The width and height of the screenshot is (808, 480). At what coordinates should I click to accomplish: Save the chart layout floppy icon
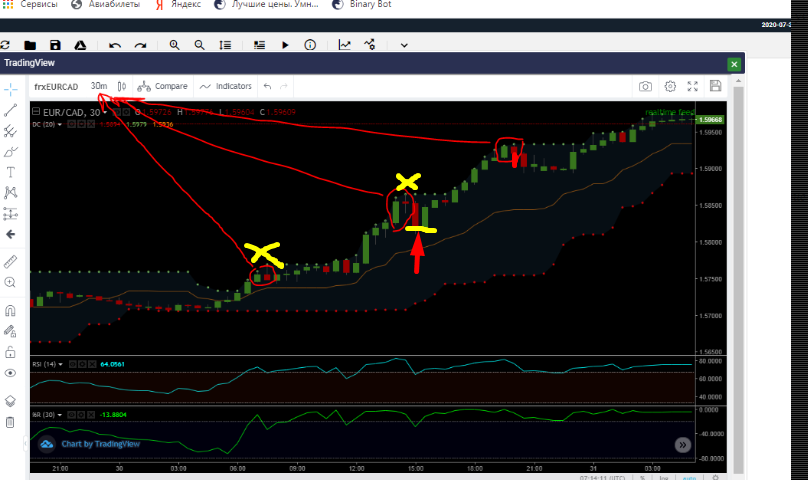[x=715, y=86]
